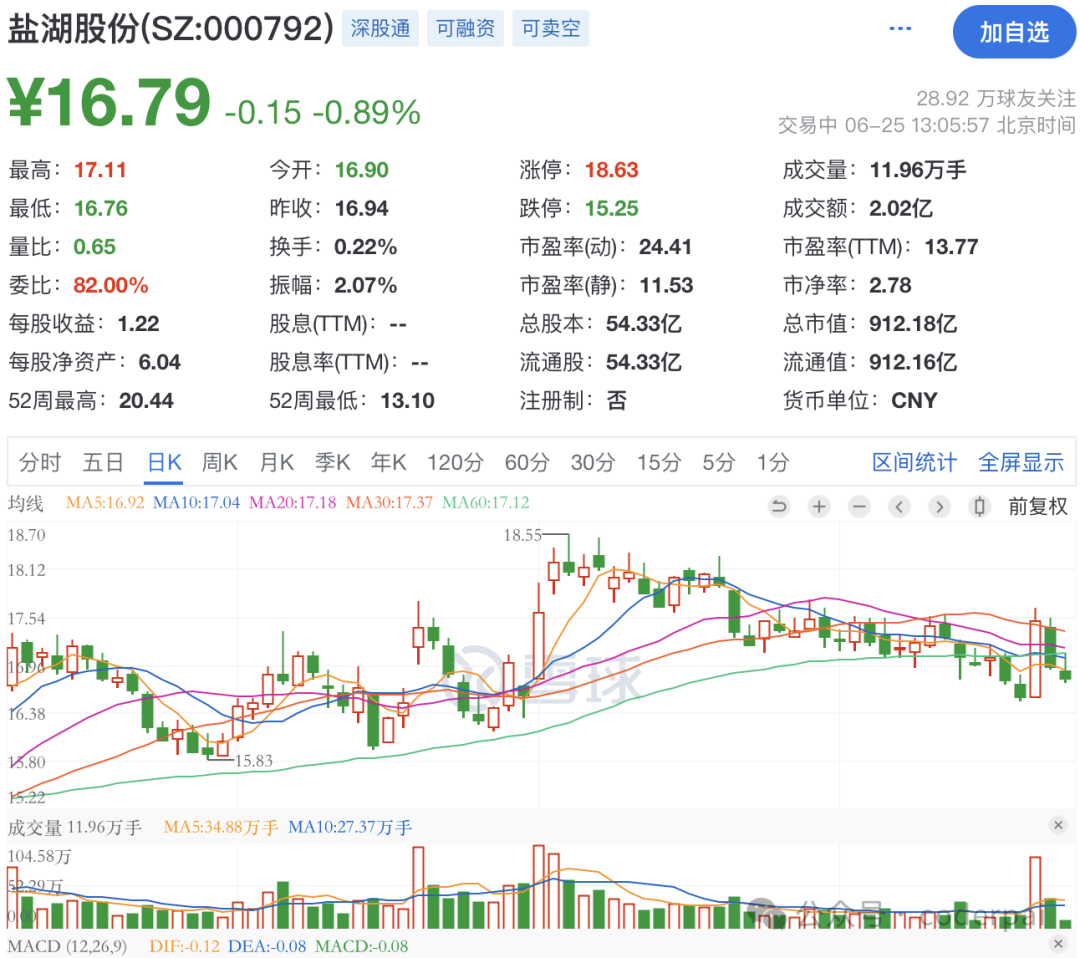The height and width of the screenshot is (958, 1080).
Task: Select the 年K chart tab
Action: [388, 462]
